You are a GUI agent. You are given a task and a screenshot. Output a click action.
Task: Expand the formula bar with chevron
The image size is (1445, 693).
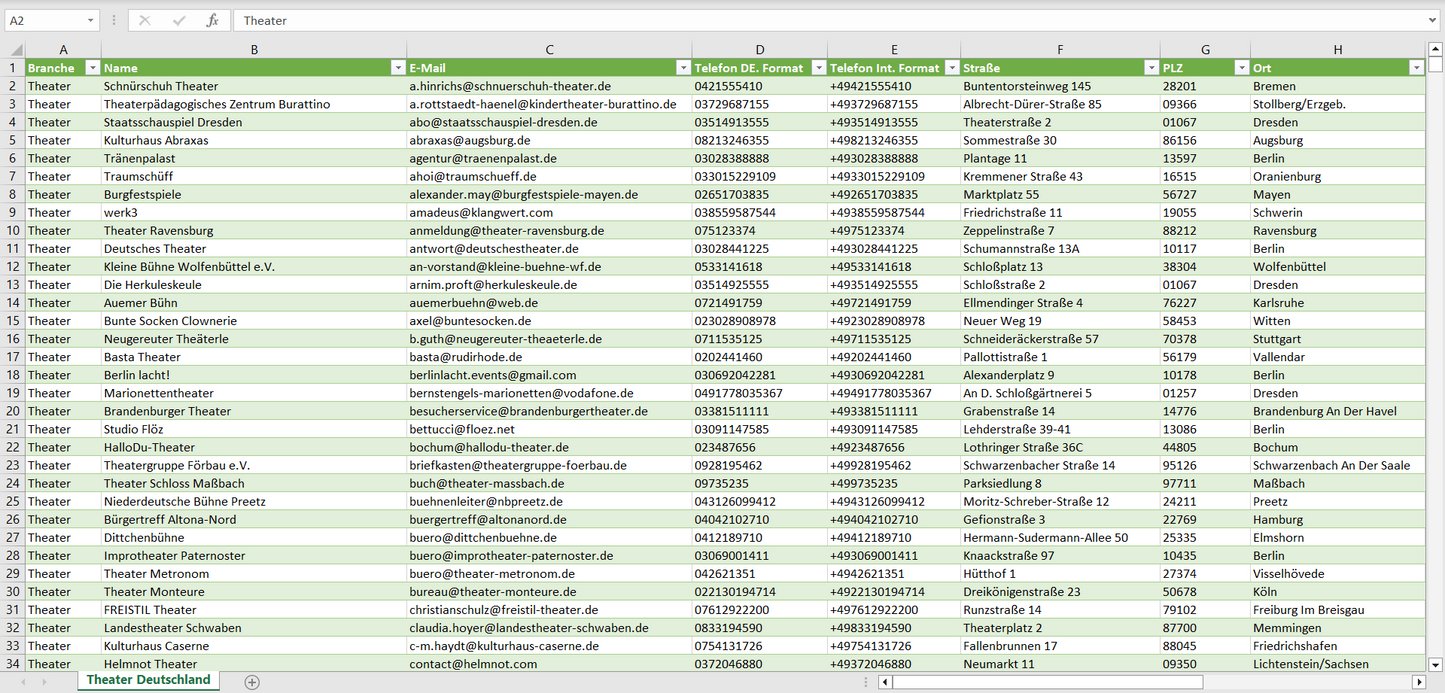tap(1433, 20)
